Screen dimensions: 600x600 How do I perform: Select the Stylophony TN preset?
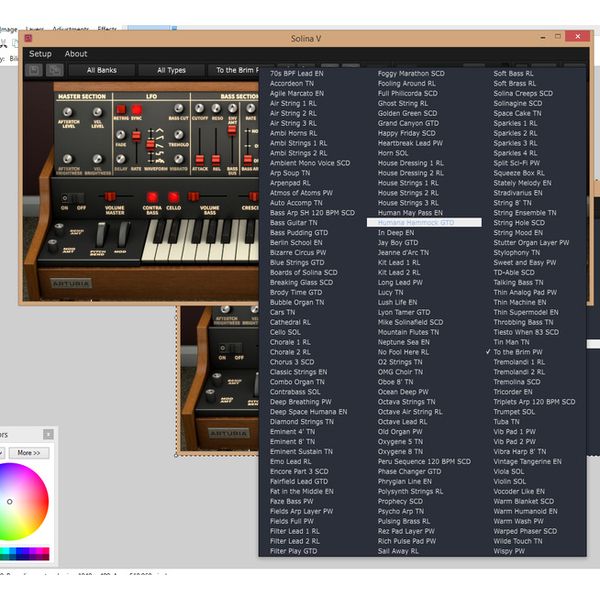[x=517, y=253]
